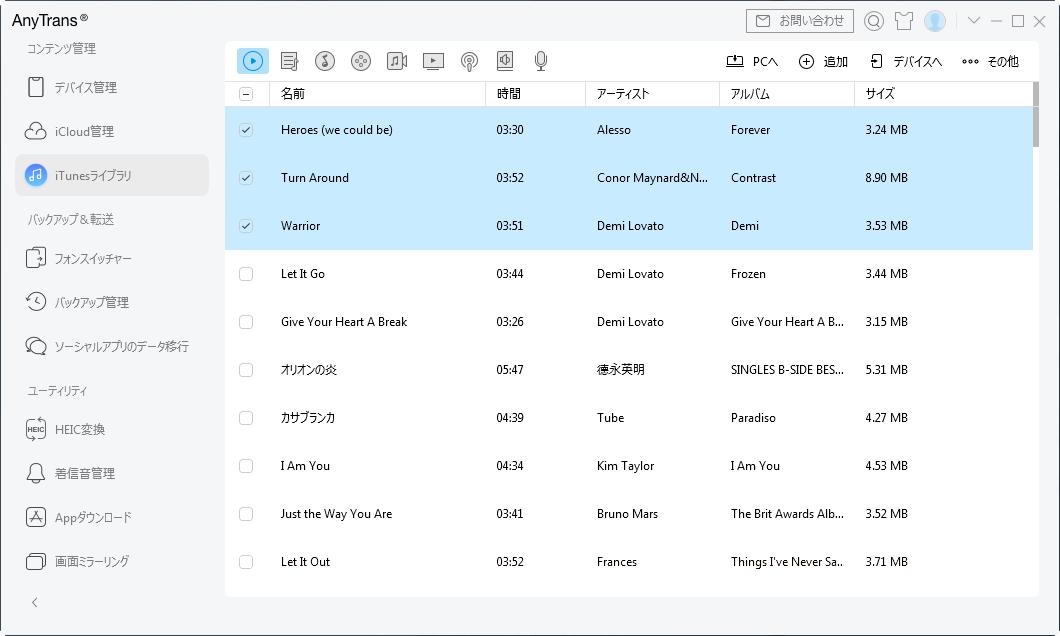This screenshot has width=1060, height=636.
Task: Click the デバイスへ transfer button
Action: (x=906, y=62)
